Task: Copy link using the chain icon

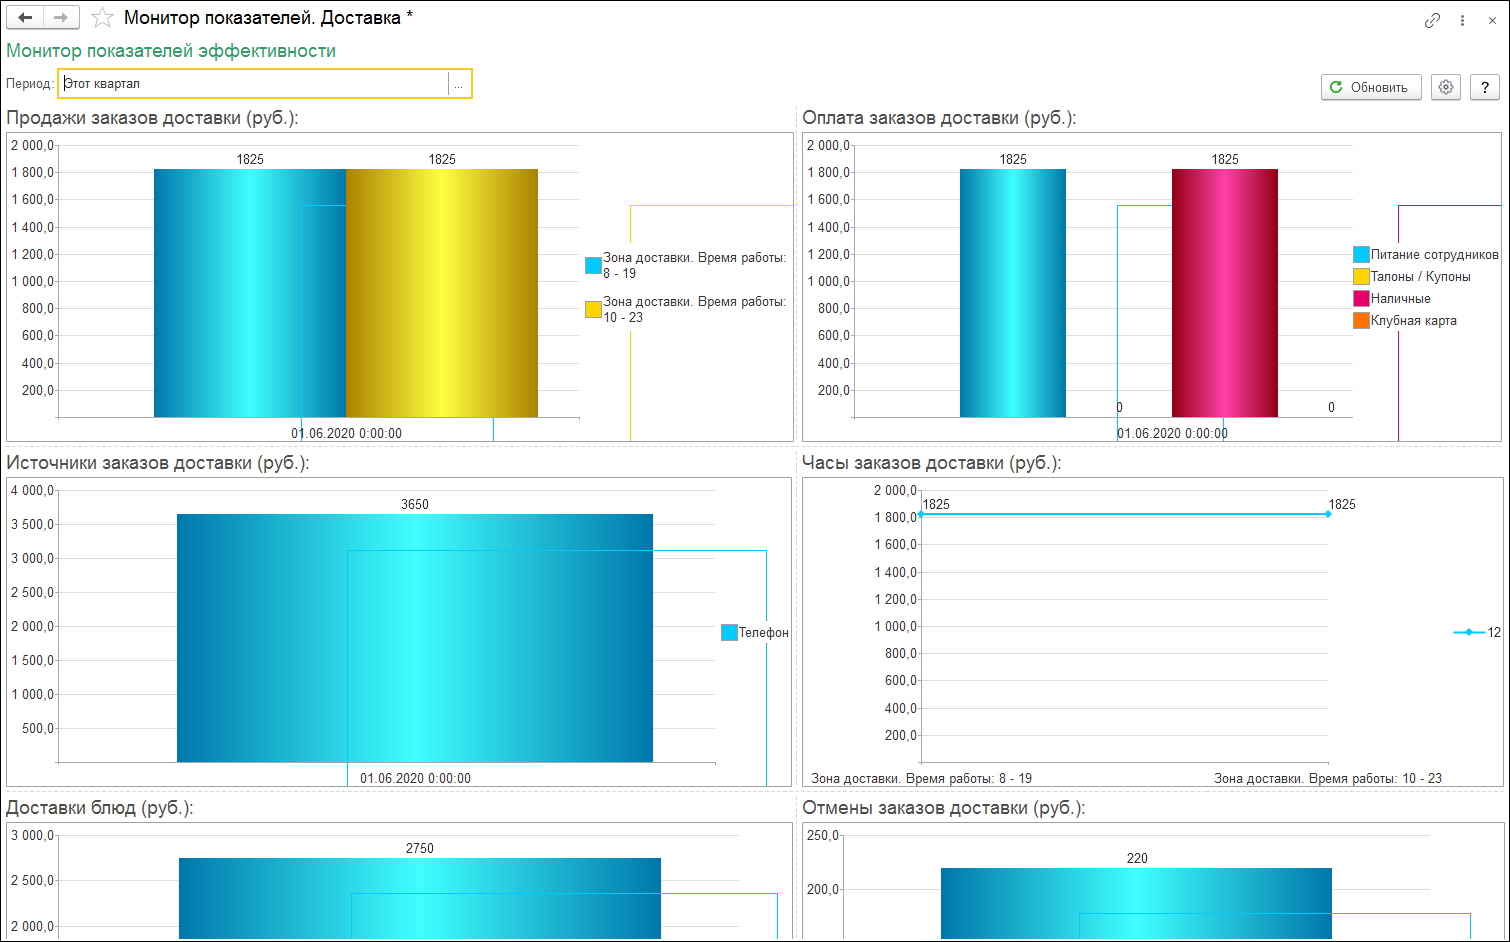Action: [1432, 20]
